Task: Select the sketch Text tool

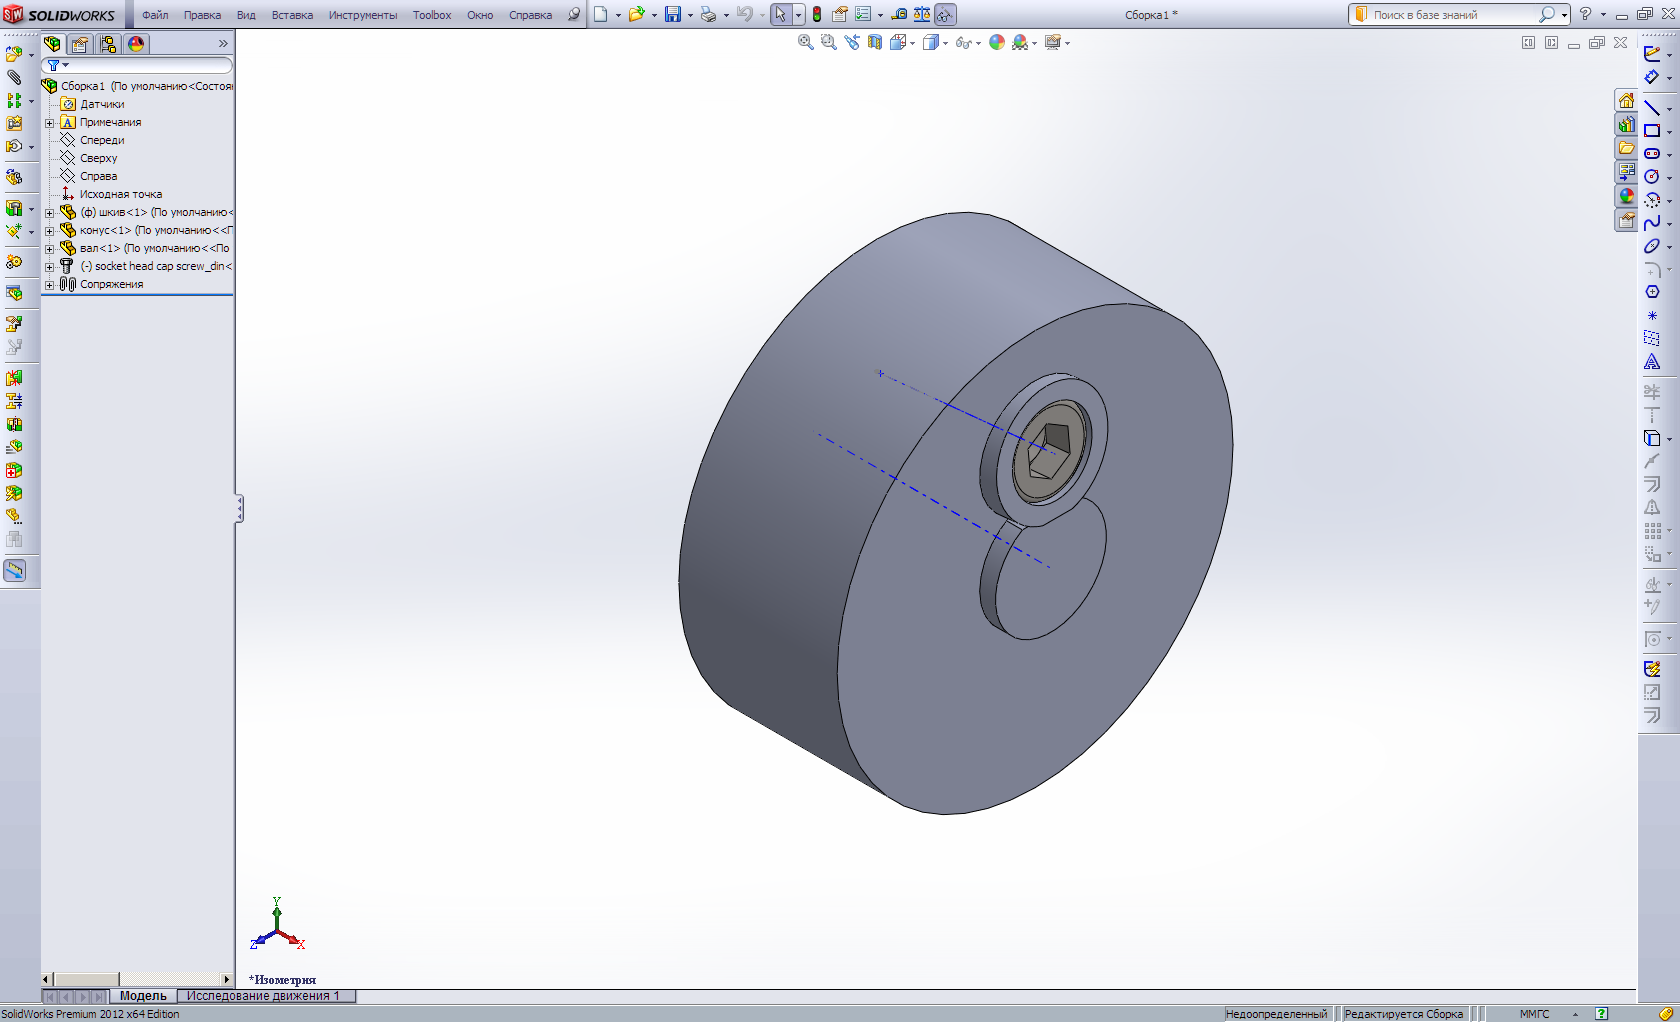Action: tap(1652, 361)
